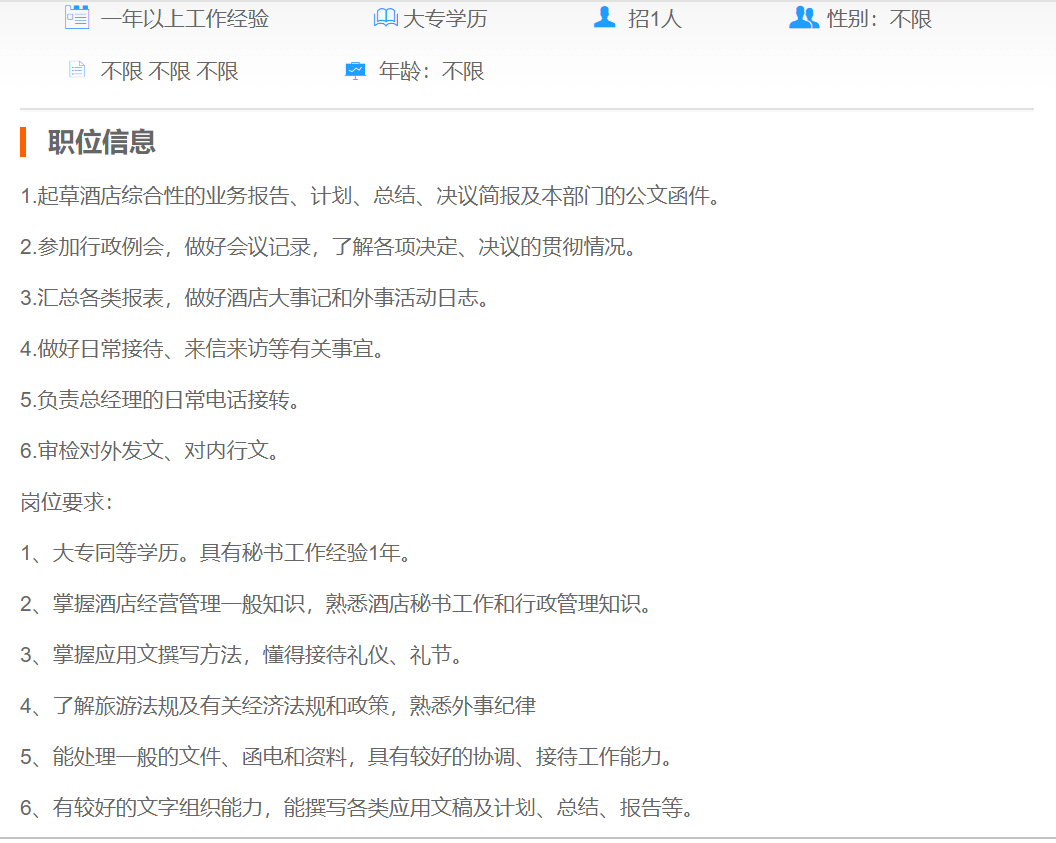
Task: Click requirement 4 about tourism regulations
Action: click(278, 706)
